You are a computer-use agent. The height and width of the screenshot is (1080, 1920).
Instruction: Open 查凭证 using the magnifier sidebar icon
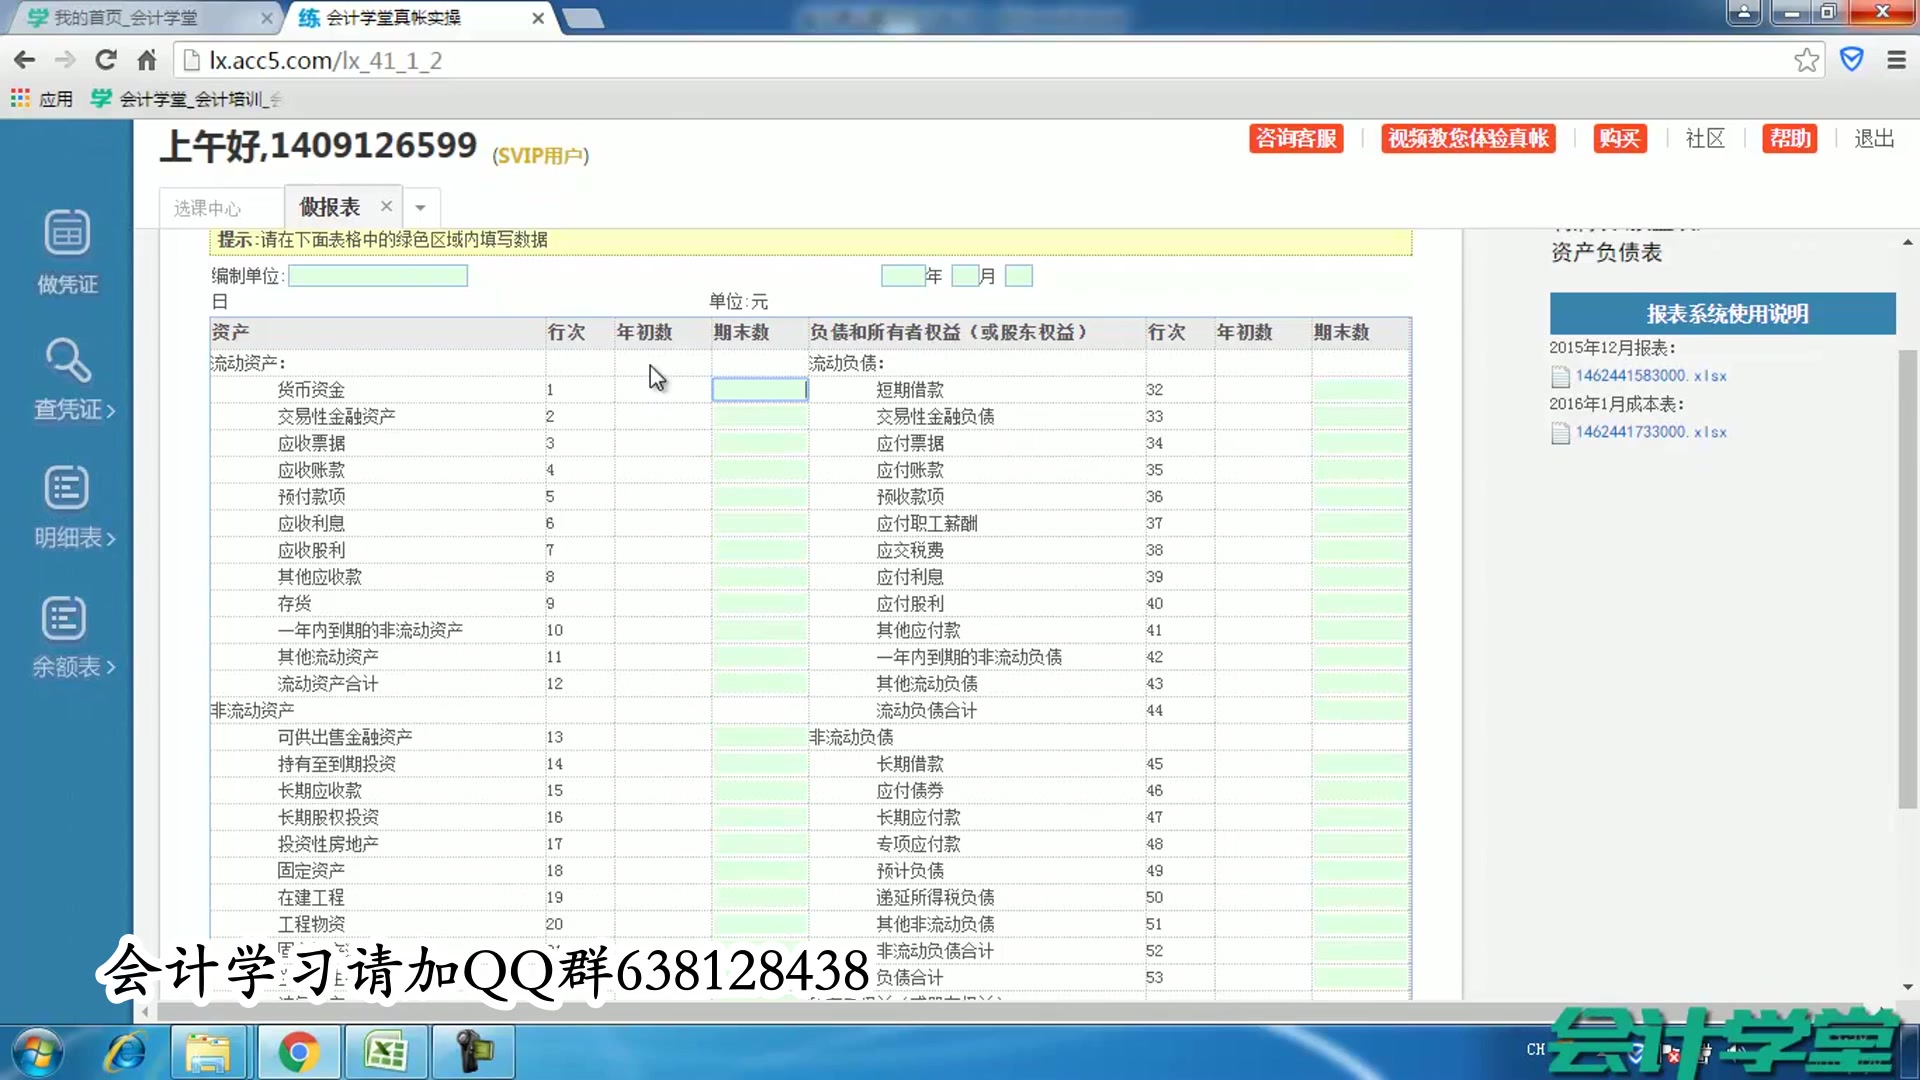[66, 375]
